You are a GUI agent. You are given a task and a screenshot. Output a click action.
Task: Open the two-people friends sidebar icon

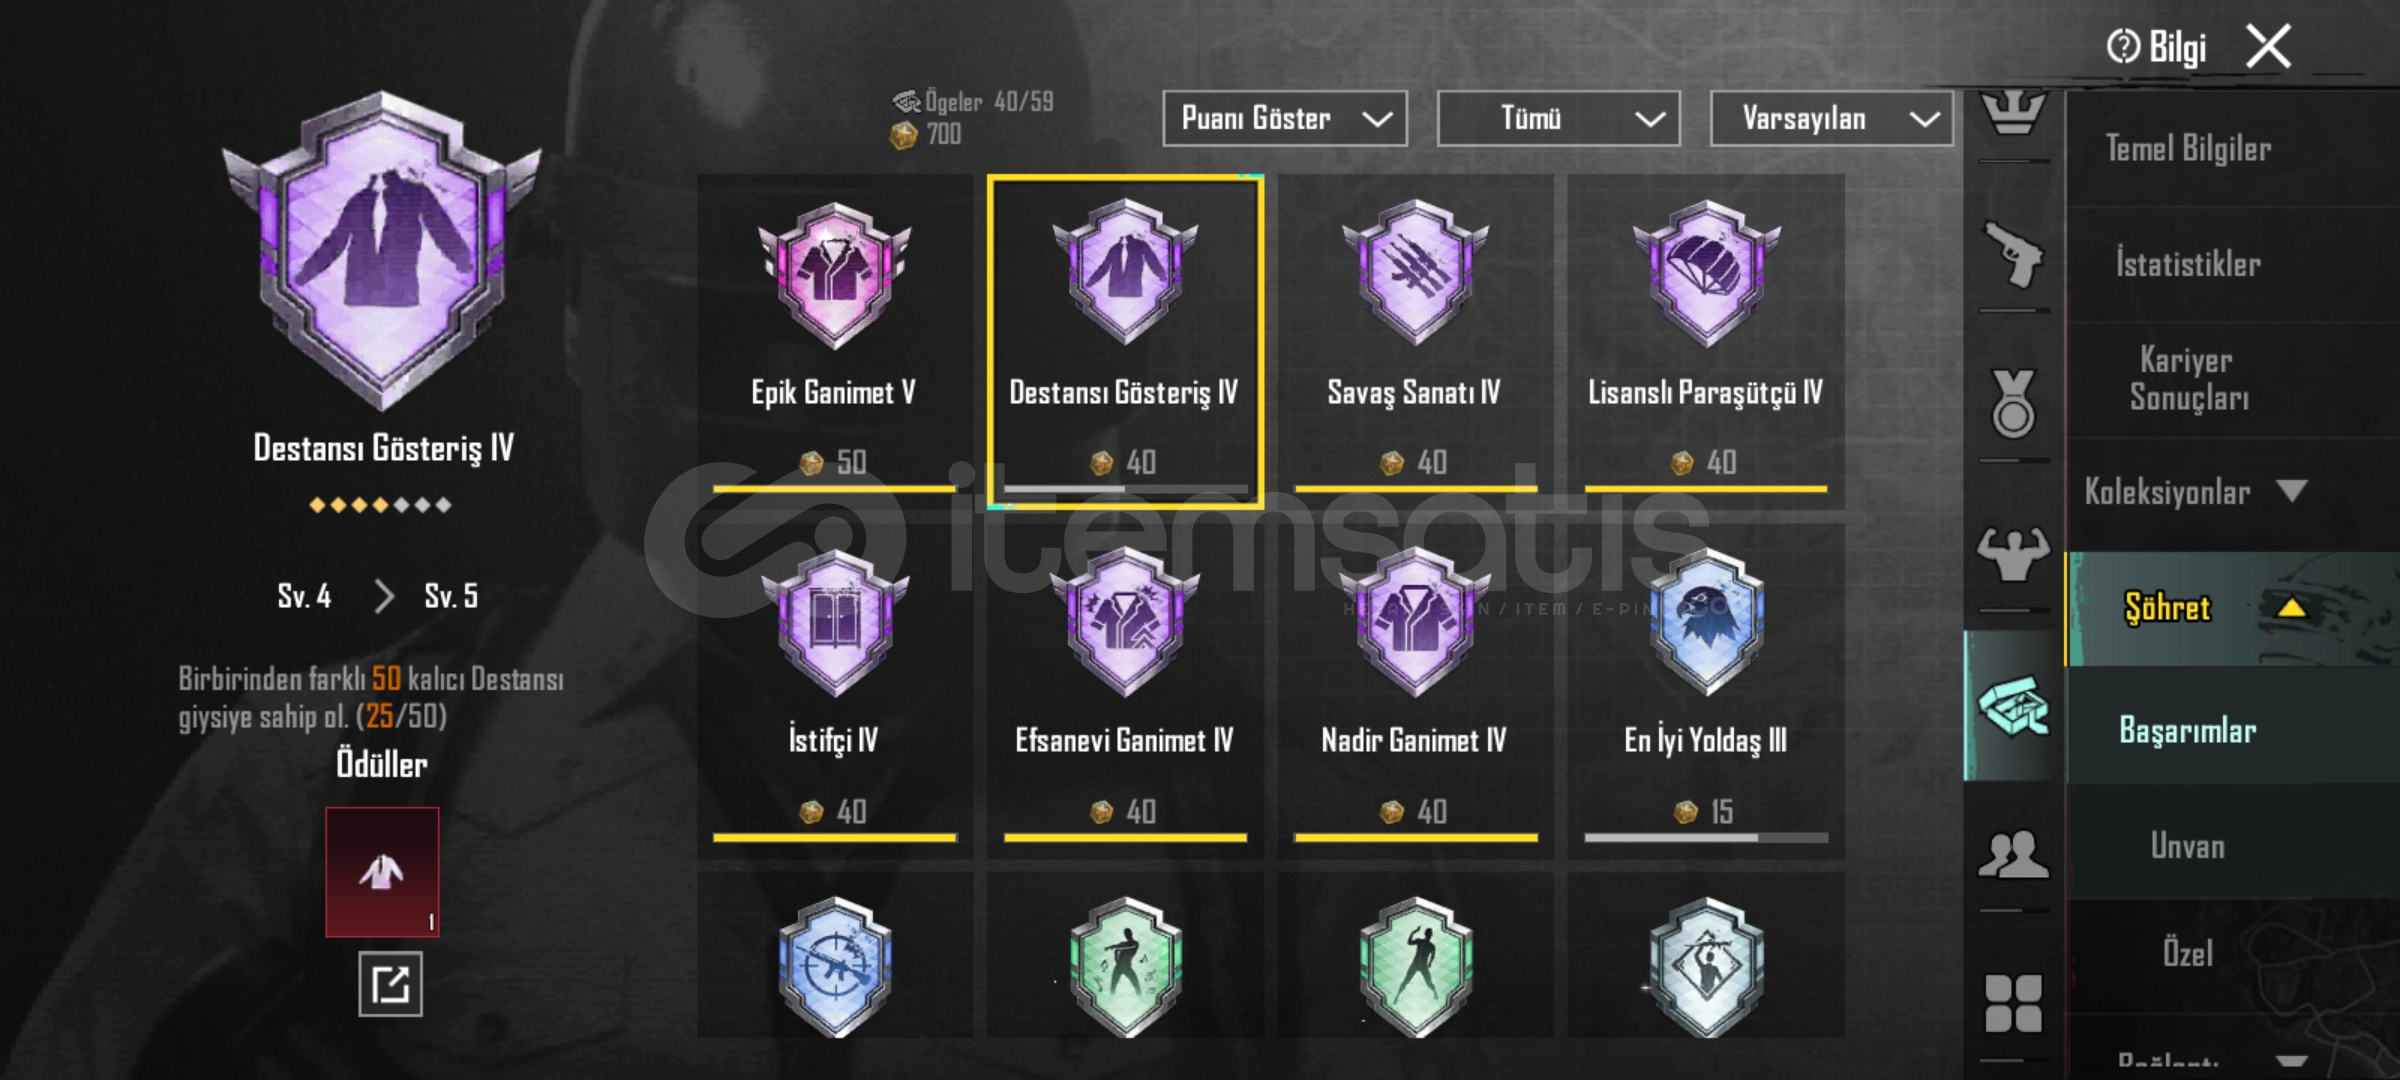coord(2013,855)
